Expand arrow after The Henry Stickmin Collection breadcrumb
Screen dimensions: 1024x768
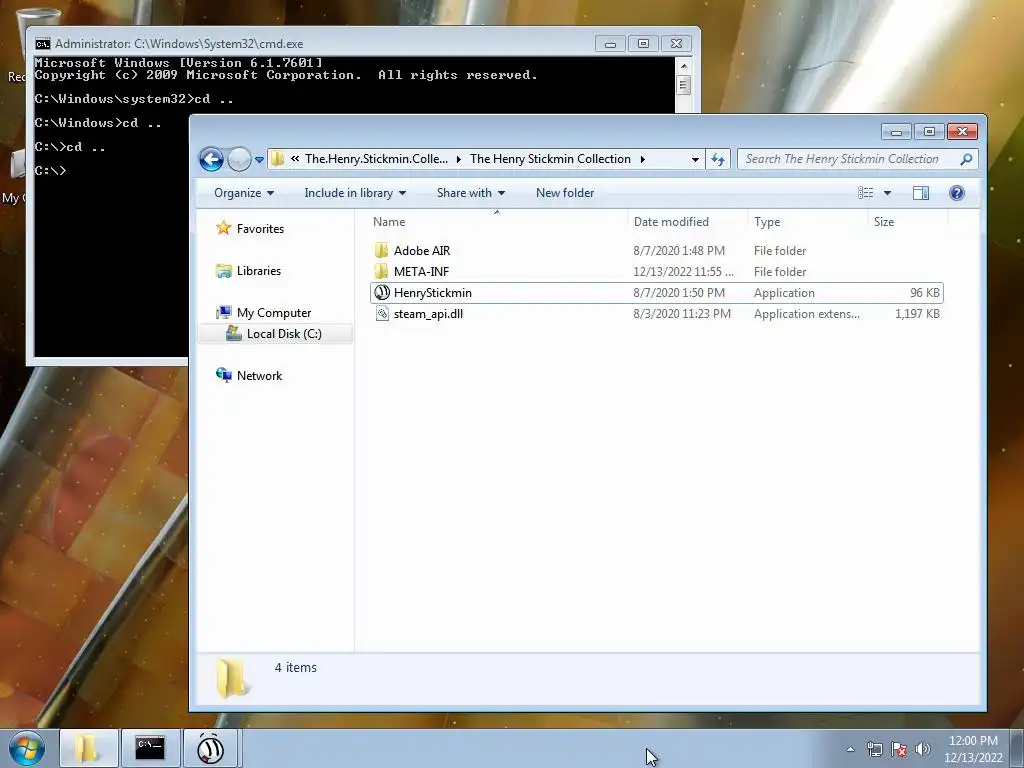click(x=643, y=159)
